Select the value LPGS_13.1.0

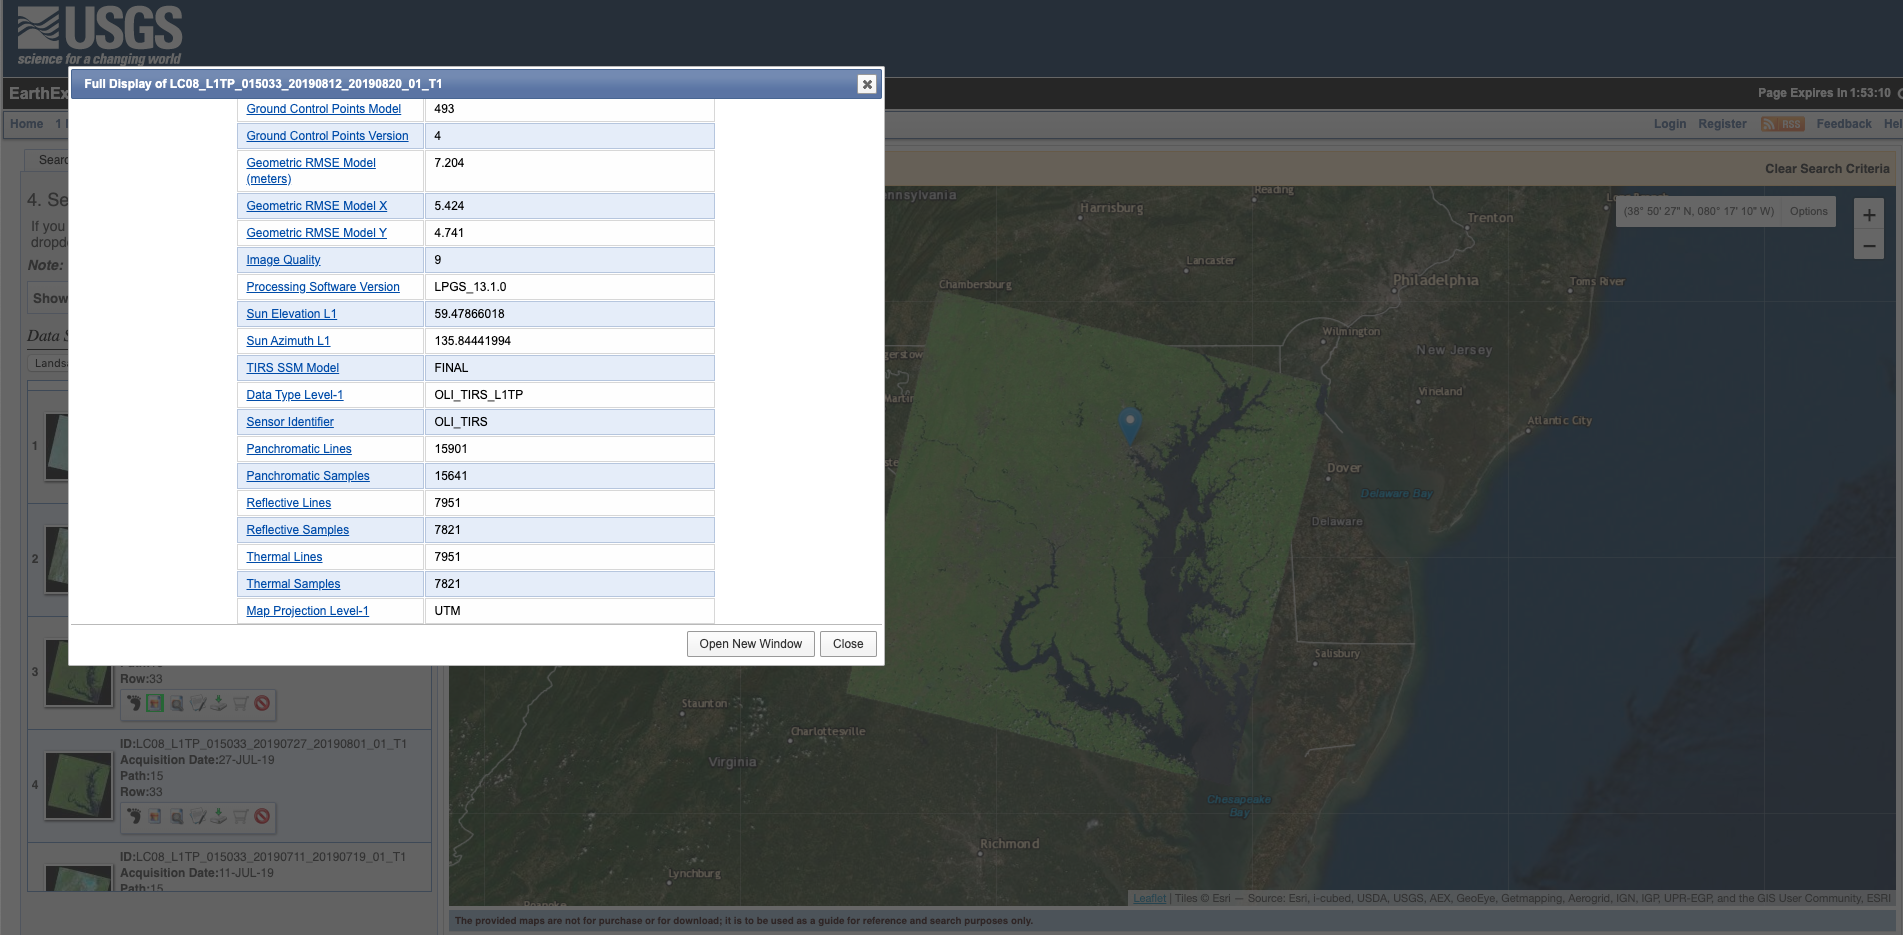click(470, 287)
